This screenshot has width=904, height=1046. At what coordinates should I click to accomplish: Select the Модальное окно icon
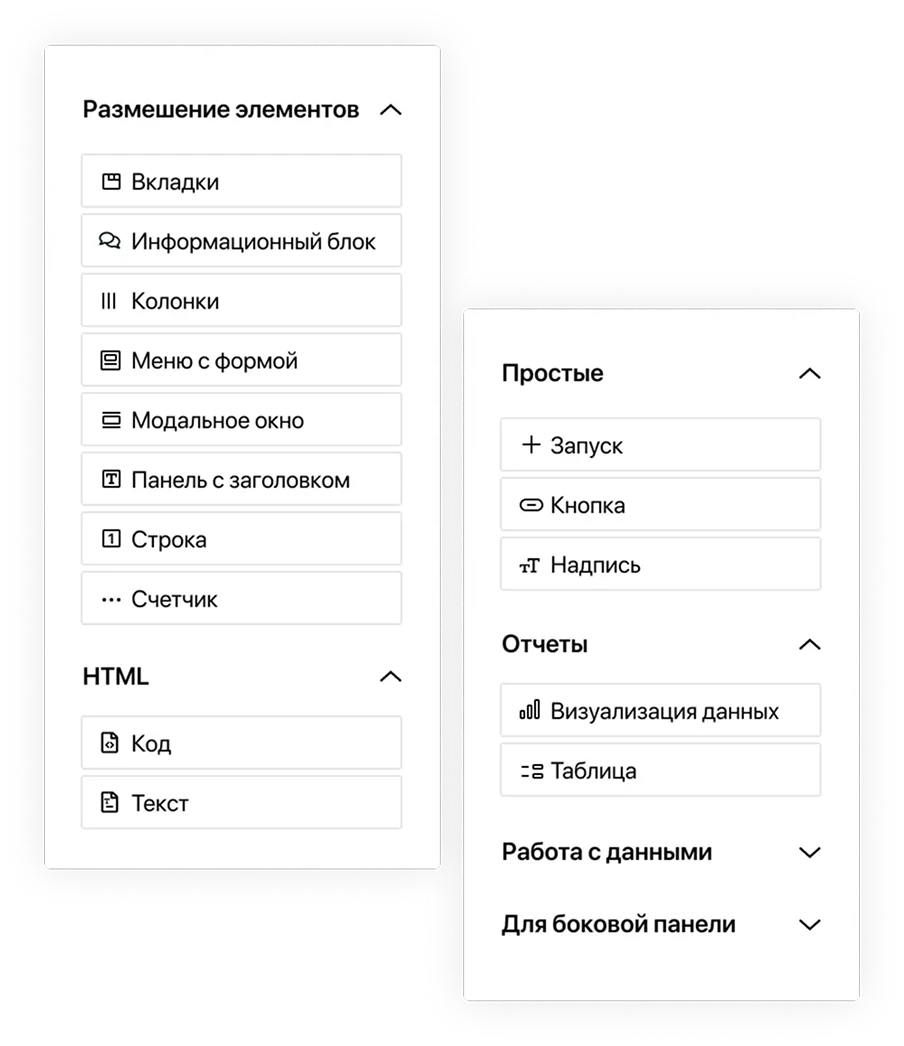[x=110, y=419]
